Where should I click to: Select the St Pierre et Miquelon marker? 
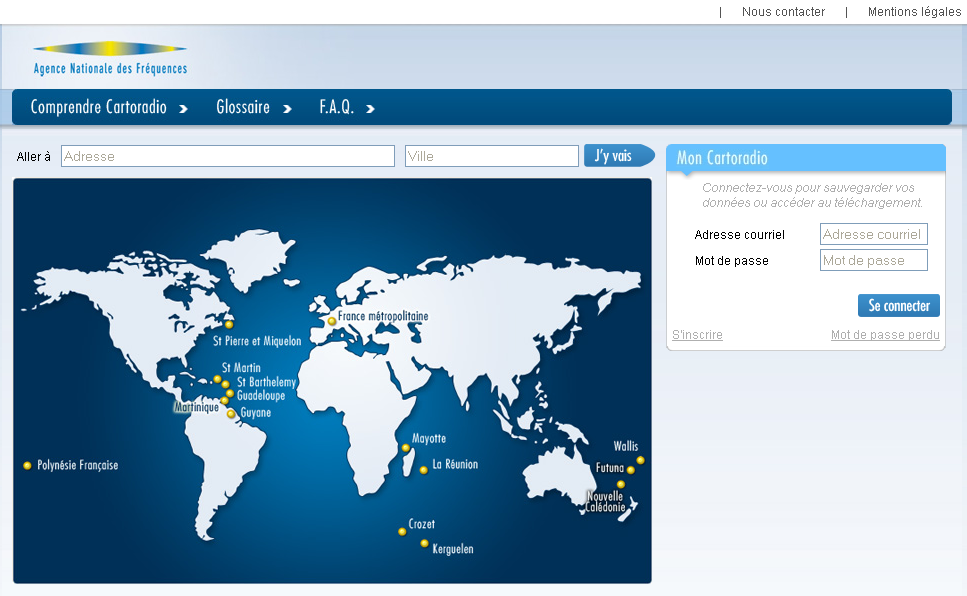click(229, 324)
